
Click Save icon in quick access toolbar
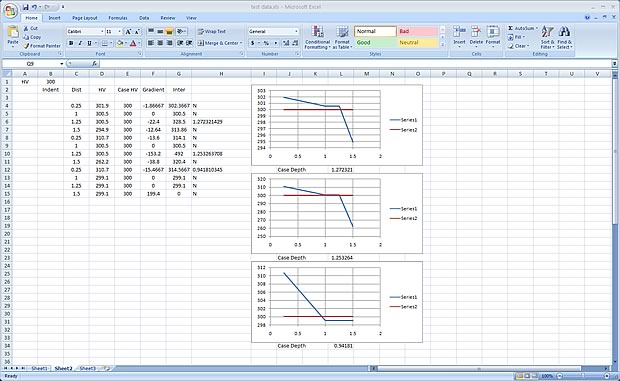click(25, 7)
